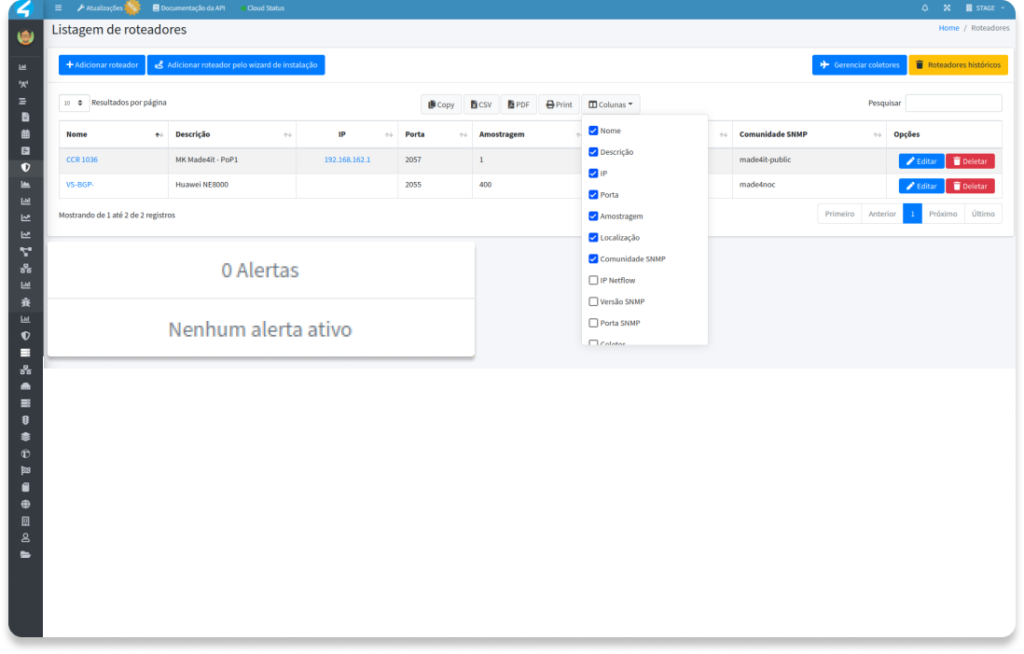Viewport: 1024px width, 654px height.
Task: Click the flag icon in the sidebar
Action: coord(25,470)
